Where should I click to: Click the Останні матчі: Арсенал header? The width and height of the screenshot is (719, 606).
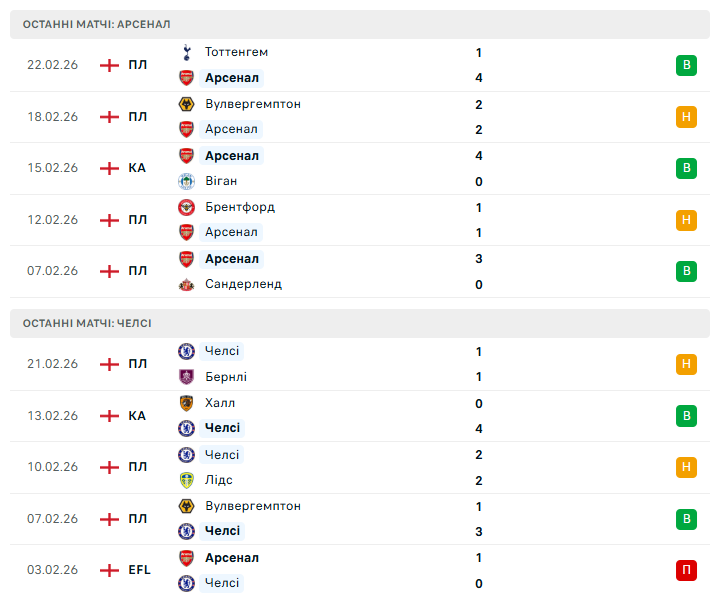click(x=96, y=23)
